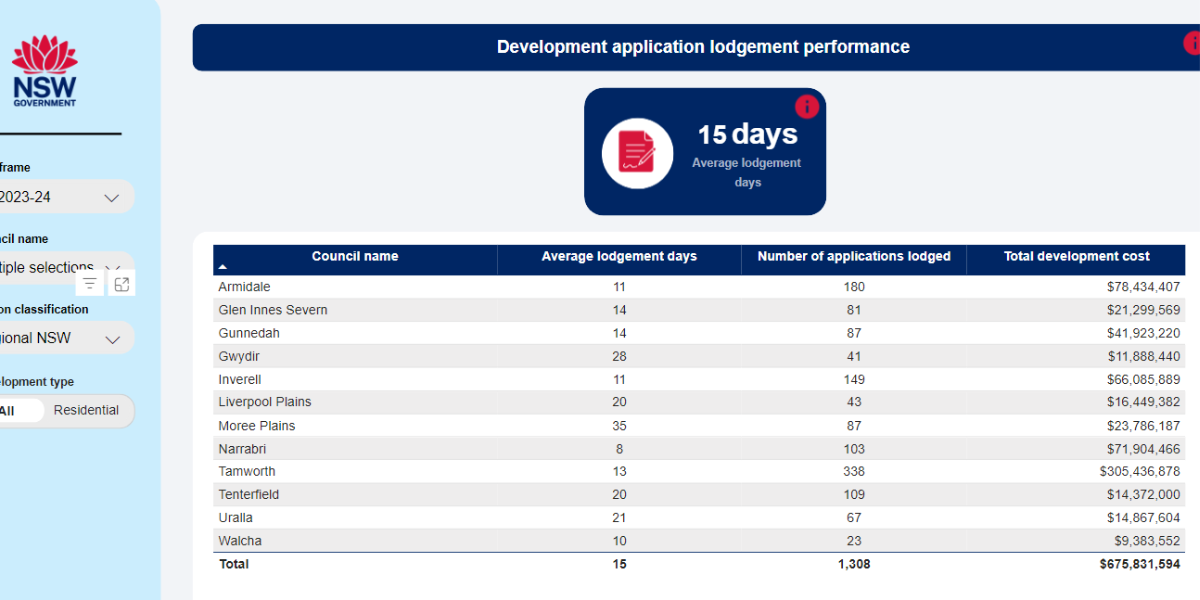Screen dimensions: 1200x600
Task: Click Tamworth's 338 applications lodged value
Action: tap(854, 471)
